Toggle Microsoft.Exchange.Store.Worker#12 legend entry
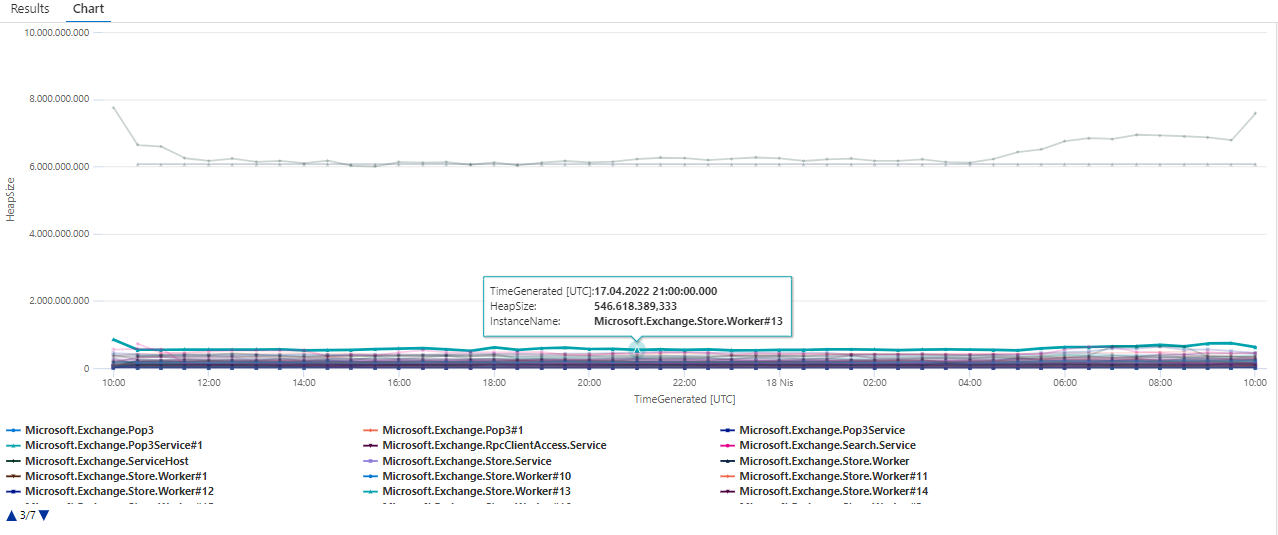This screenshot has height=535, width=1278. (109, 491)
